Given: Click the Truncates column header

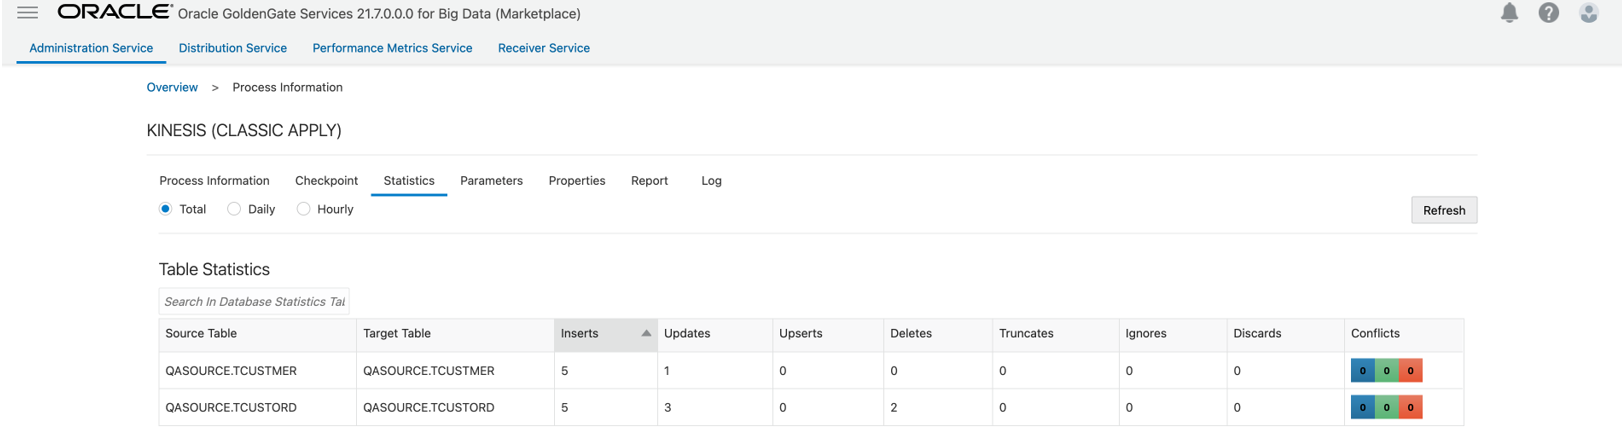Looking at the screenshot, I should point(1055,334).
